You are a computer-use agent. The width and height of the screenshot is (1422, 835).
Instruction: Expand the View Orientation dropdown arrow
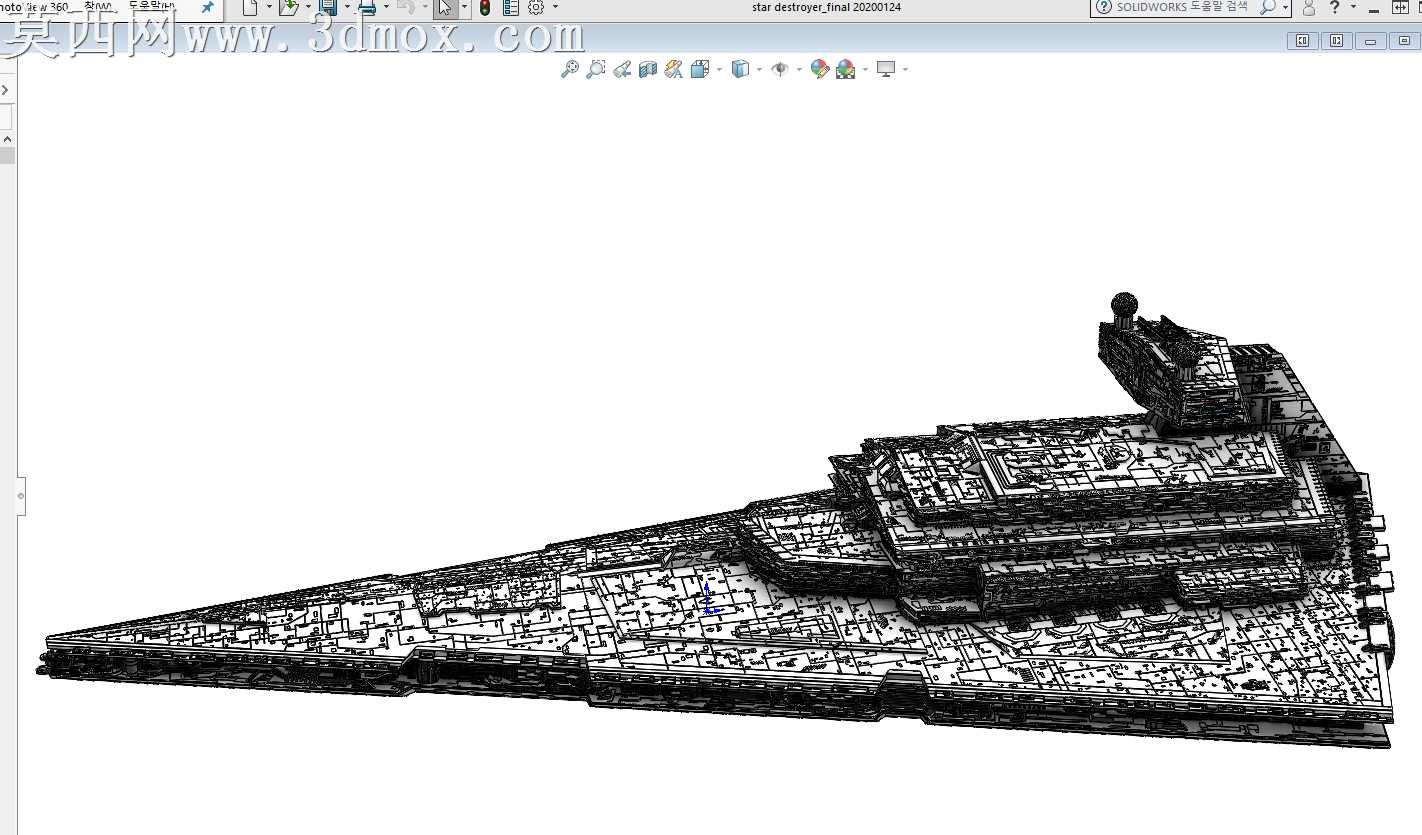pos(719,69)
